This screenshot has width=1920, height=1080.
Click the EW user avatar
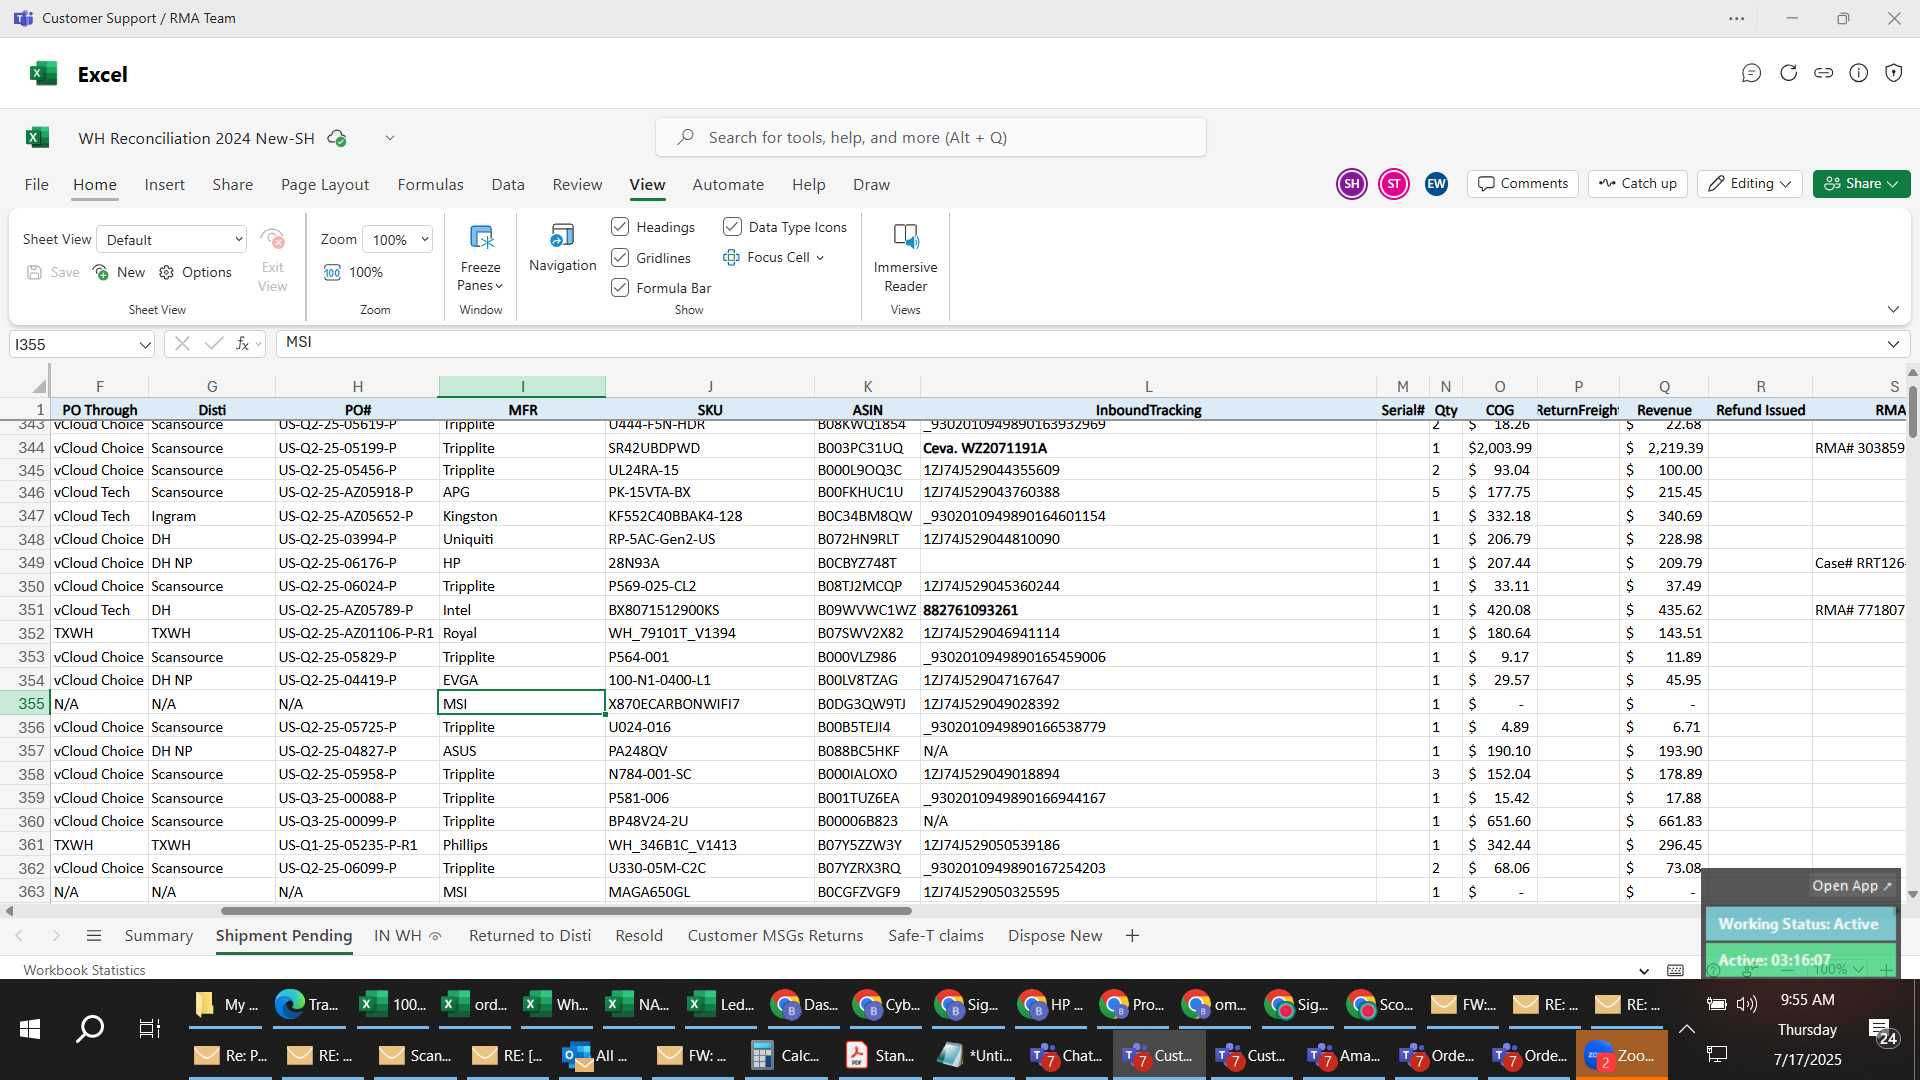coord(1436,184)
